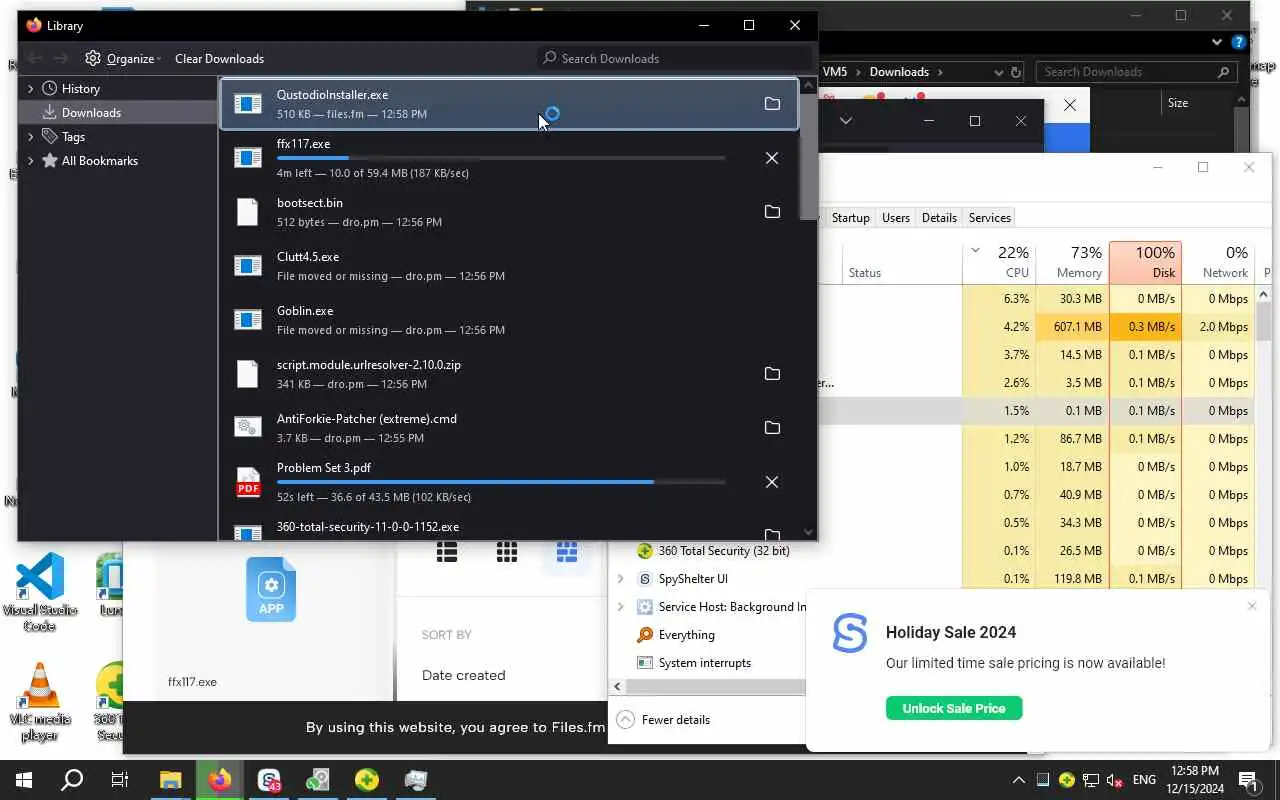The image size is (1280, 800).
Task: Go back in the Library window
Action: pos(35,58)
